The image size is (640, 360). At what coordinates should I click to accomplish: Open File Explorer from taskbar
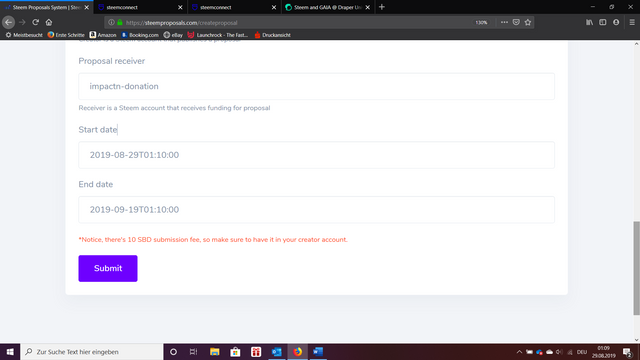click(215, 352)
